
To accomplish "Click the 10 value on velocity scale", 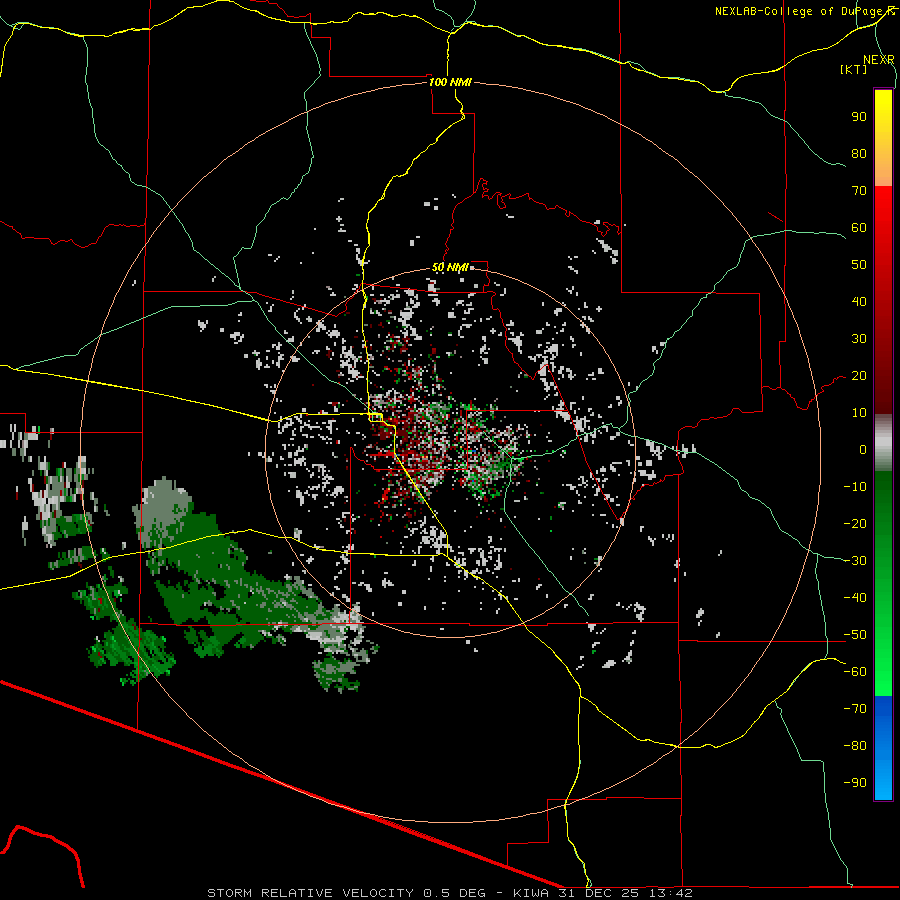I will coord(859,413).
